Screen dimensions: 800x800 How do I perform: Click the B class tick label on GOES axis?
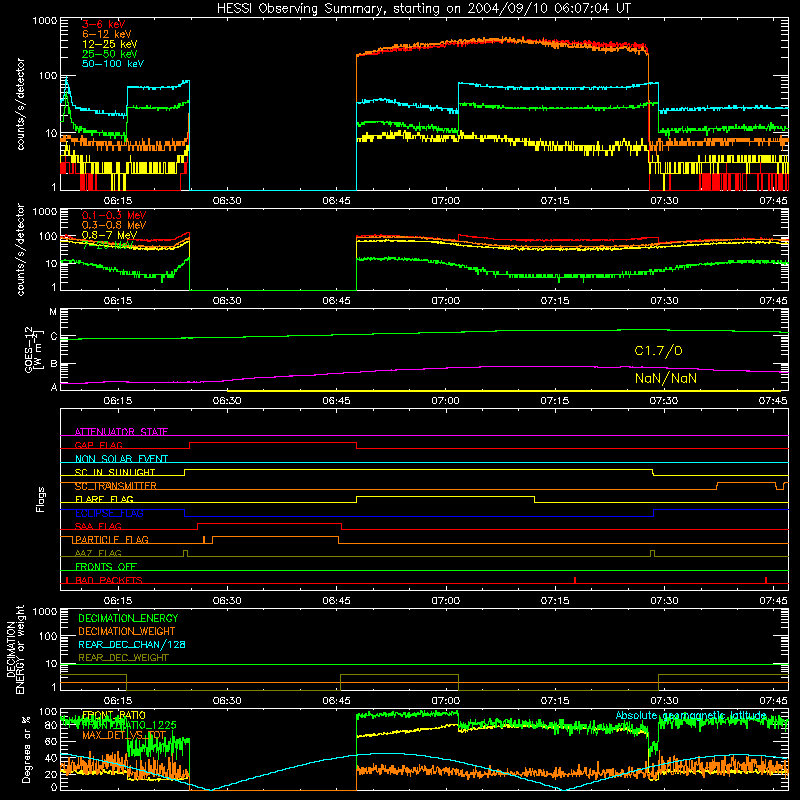pos(53,364)
